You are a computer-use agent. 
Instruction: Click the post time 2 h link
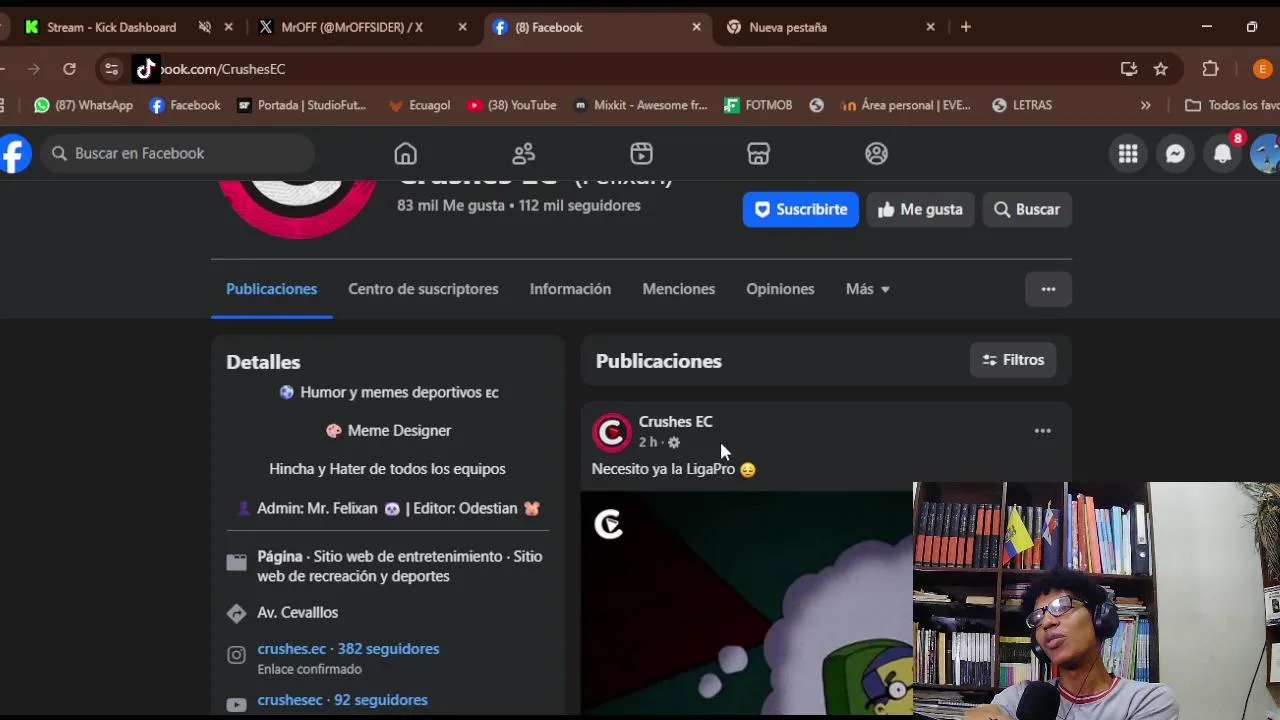[648, 442]
